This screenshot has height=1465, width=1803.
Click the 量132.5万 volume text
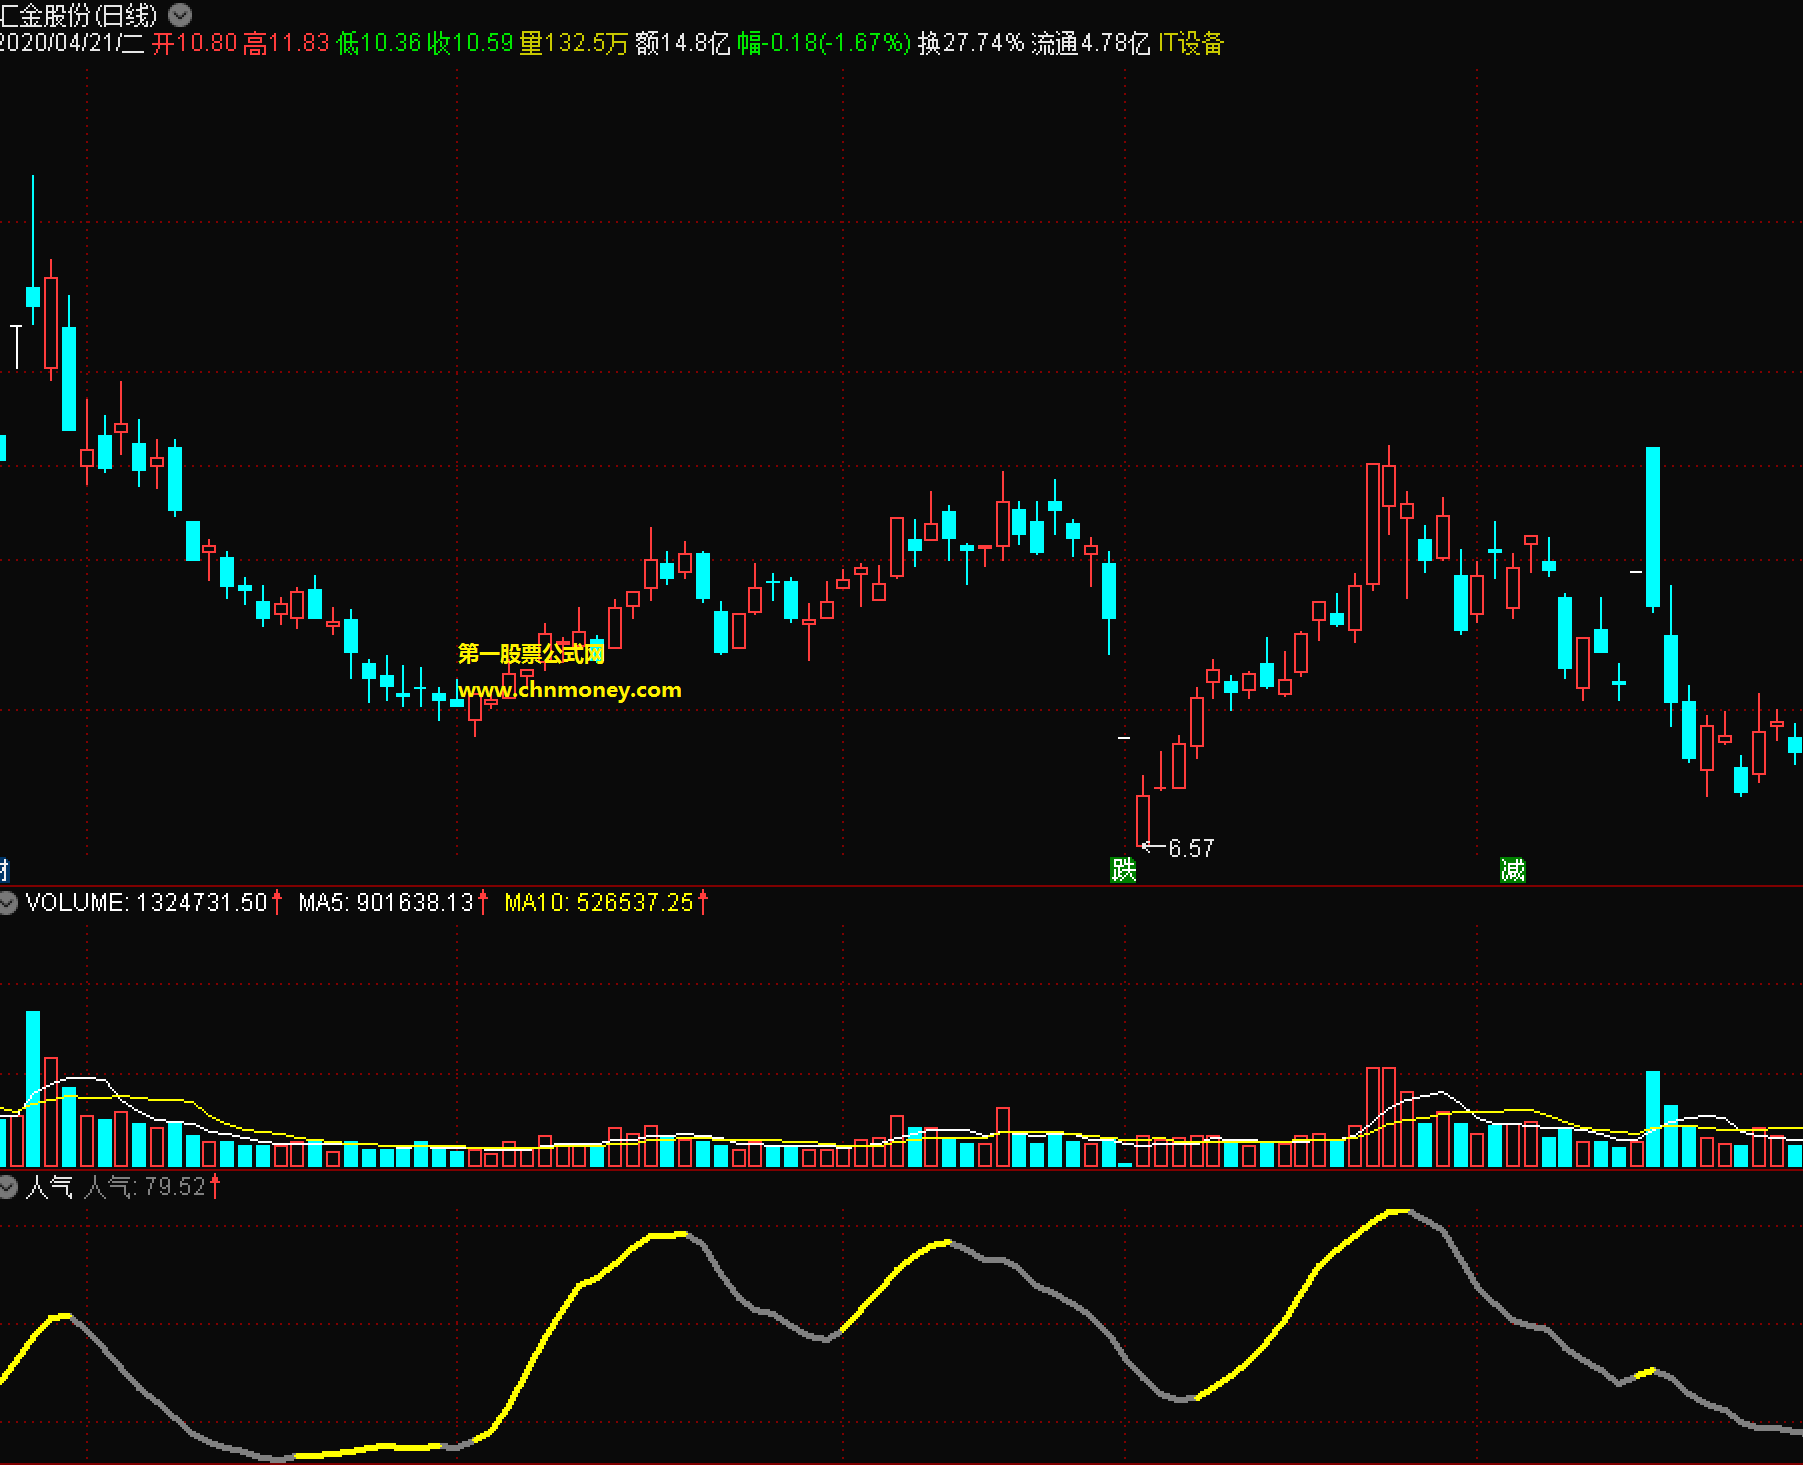(574, 43)
